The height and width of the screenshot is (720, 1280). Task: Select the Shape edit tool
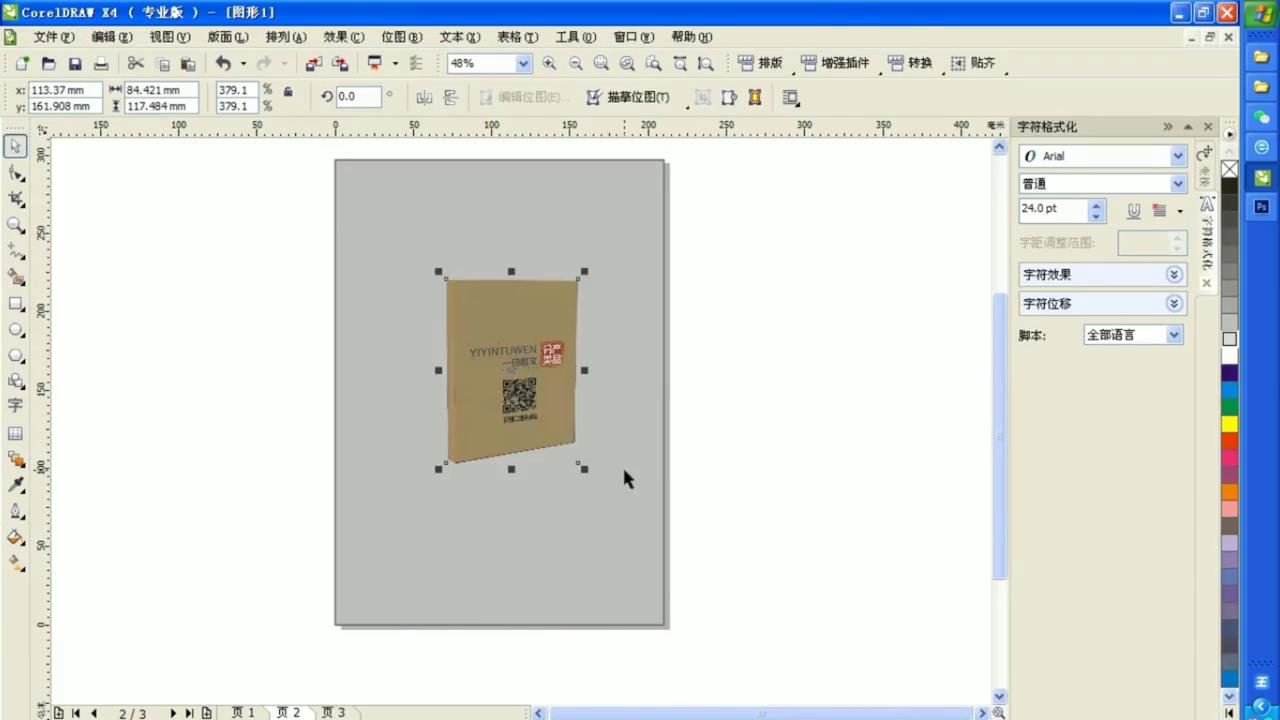[15, 173]
